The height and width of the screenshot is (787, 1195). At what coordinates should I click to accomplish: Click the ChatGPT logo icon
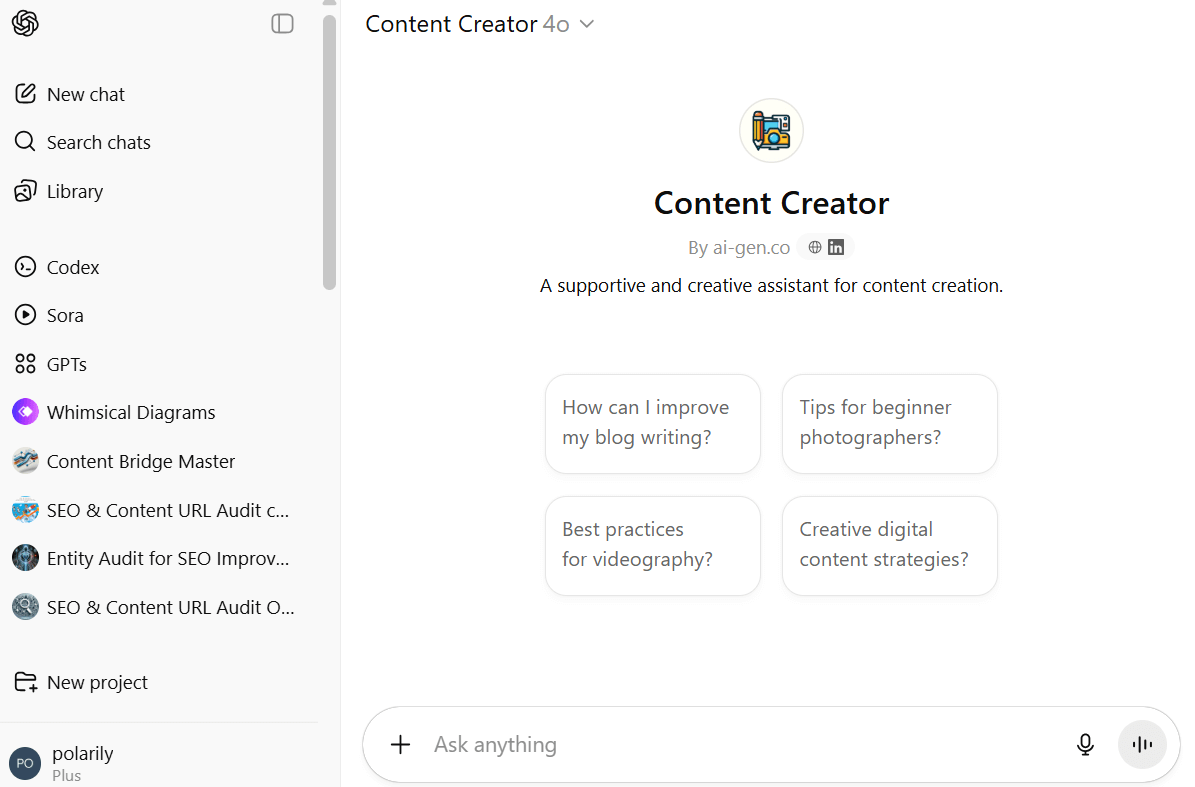pyautogui.click(x=25, y=24)
